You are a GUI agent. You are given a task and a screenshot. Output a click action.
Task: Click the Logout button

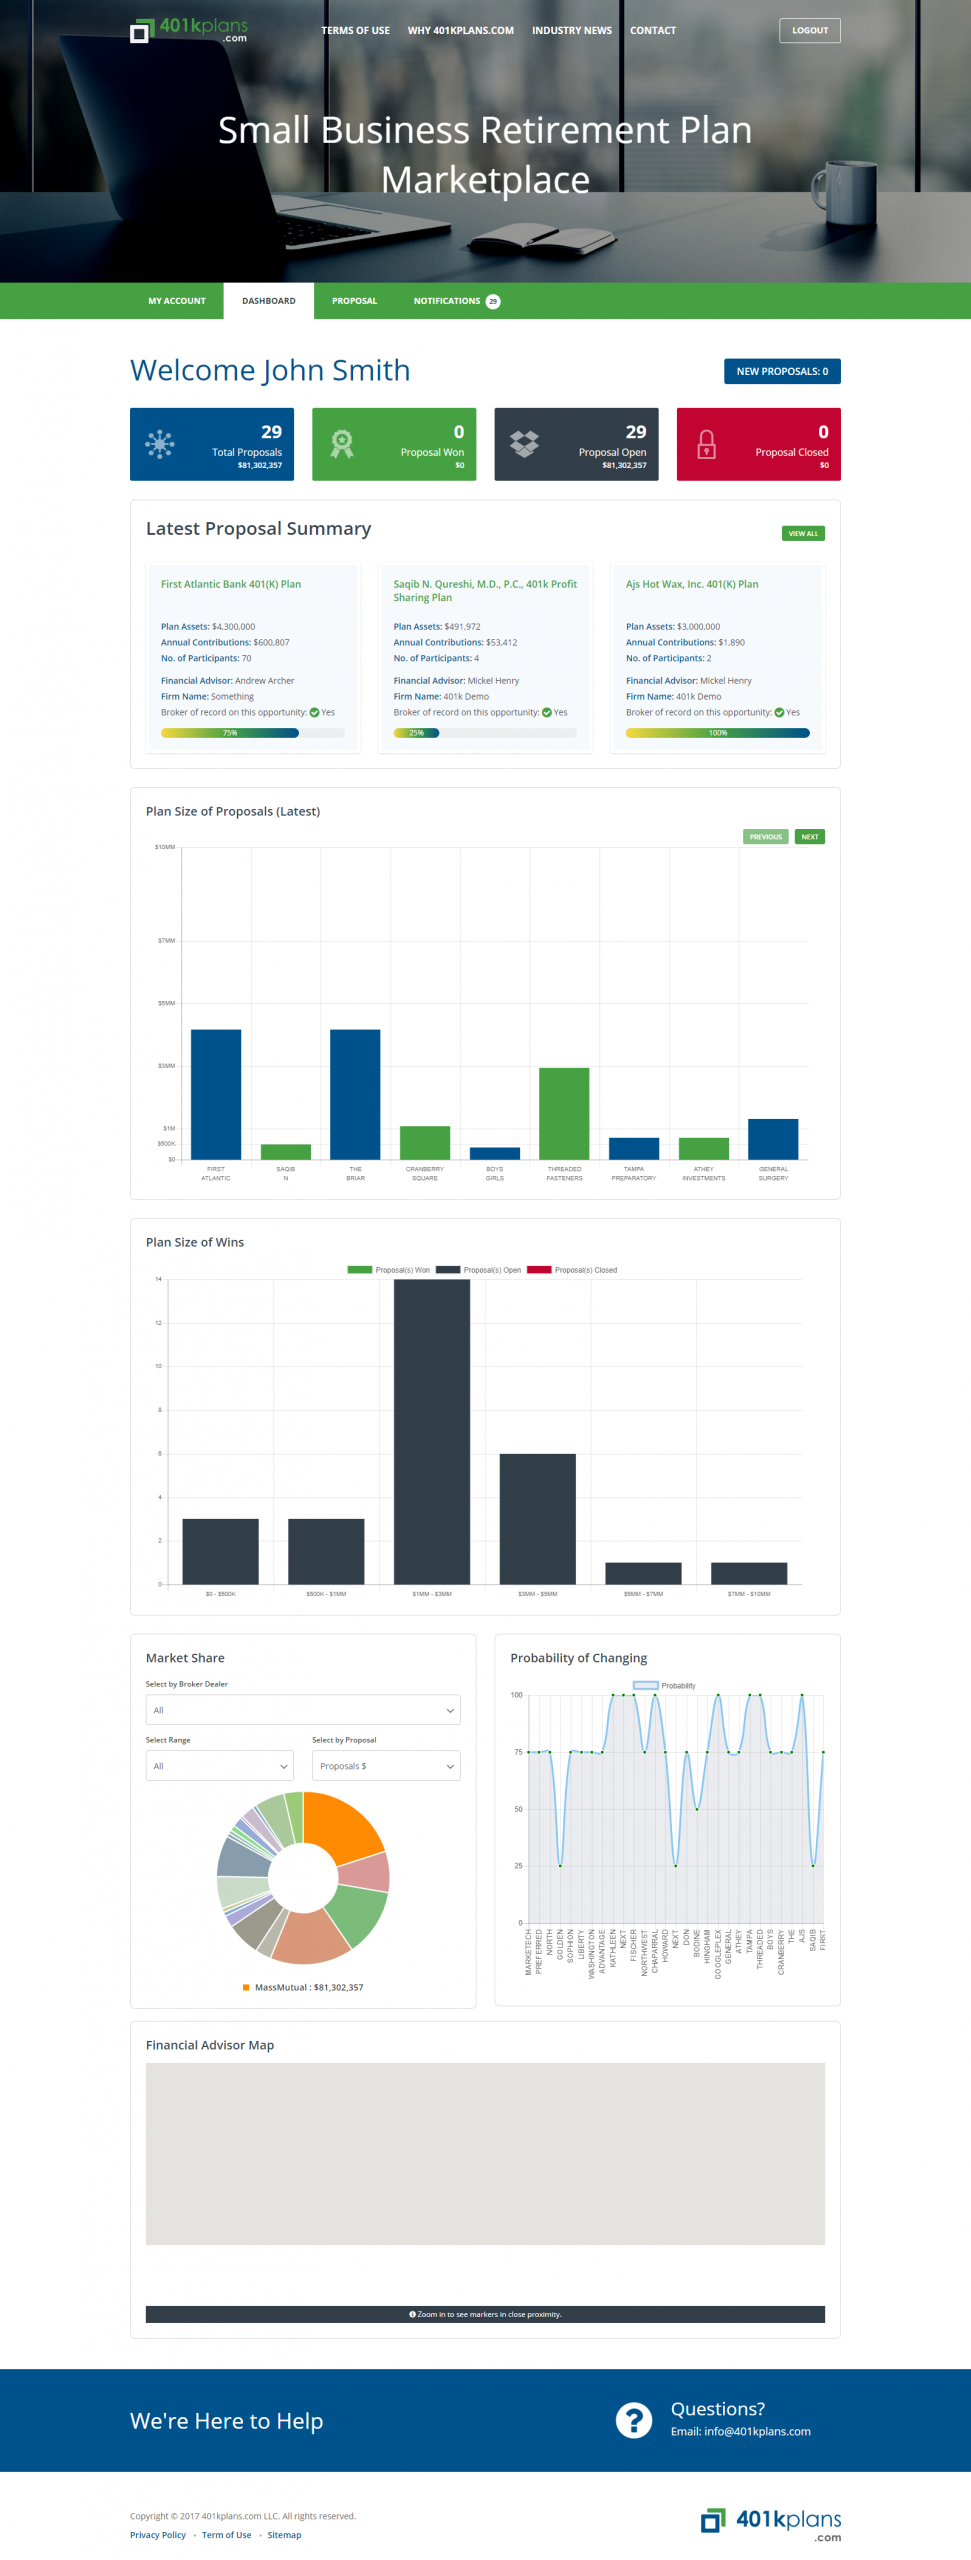tap(810, 30)
